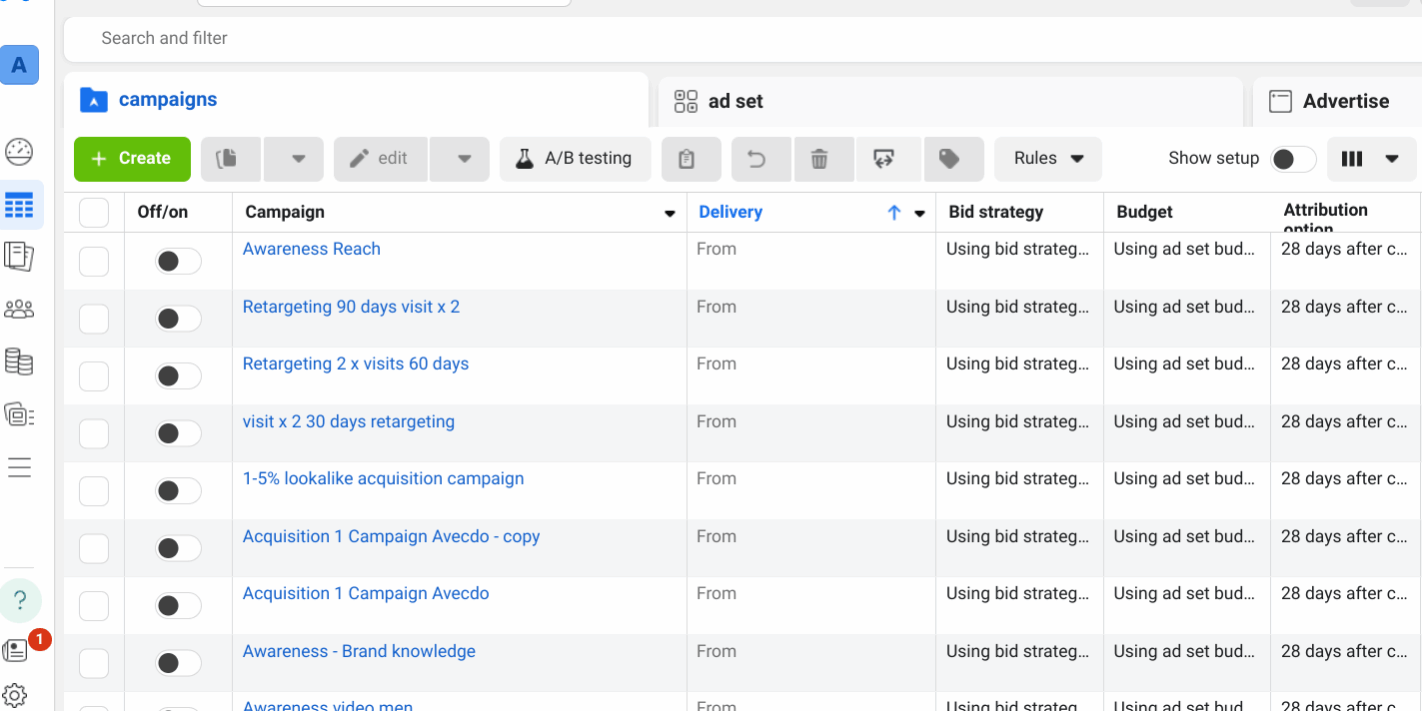
Task: Expand the Rules dropdown
Action: [x=1048, y=159]
